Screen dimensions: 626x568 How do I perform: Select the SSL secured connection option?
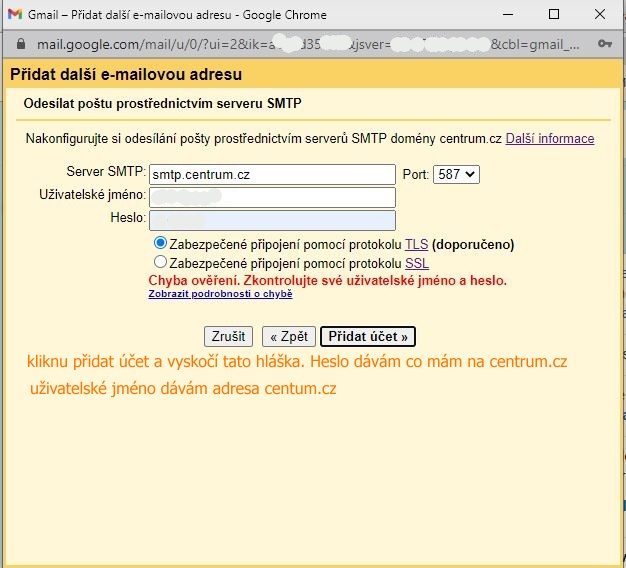(x=160, y=263)
